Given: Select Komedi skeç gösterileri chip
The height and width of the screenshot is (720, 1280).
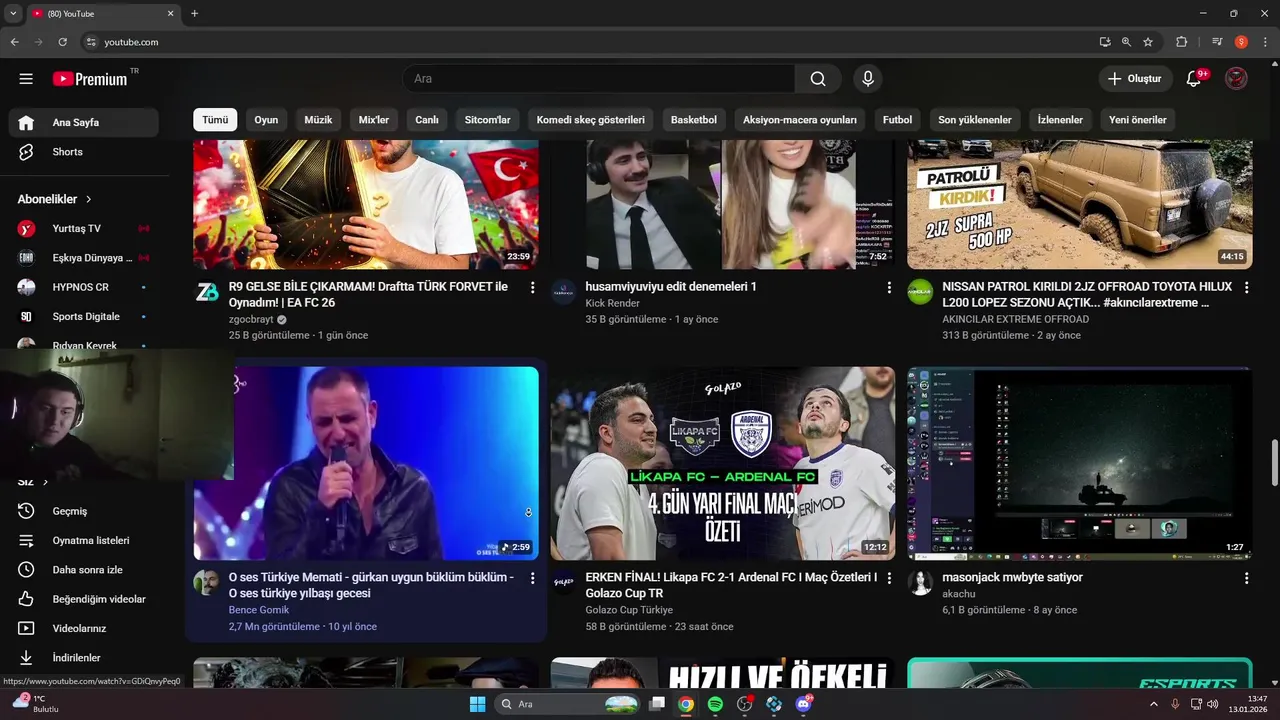Looking at the screenshot, I should click(590, 120).
